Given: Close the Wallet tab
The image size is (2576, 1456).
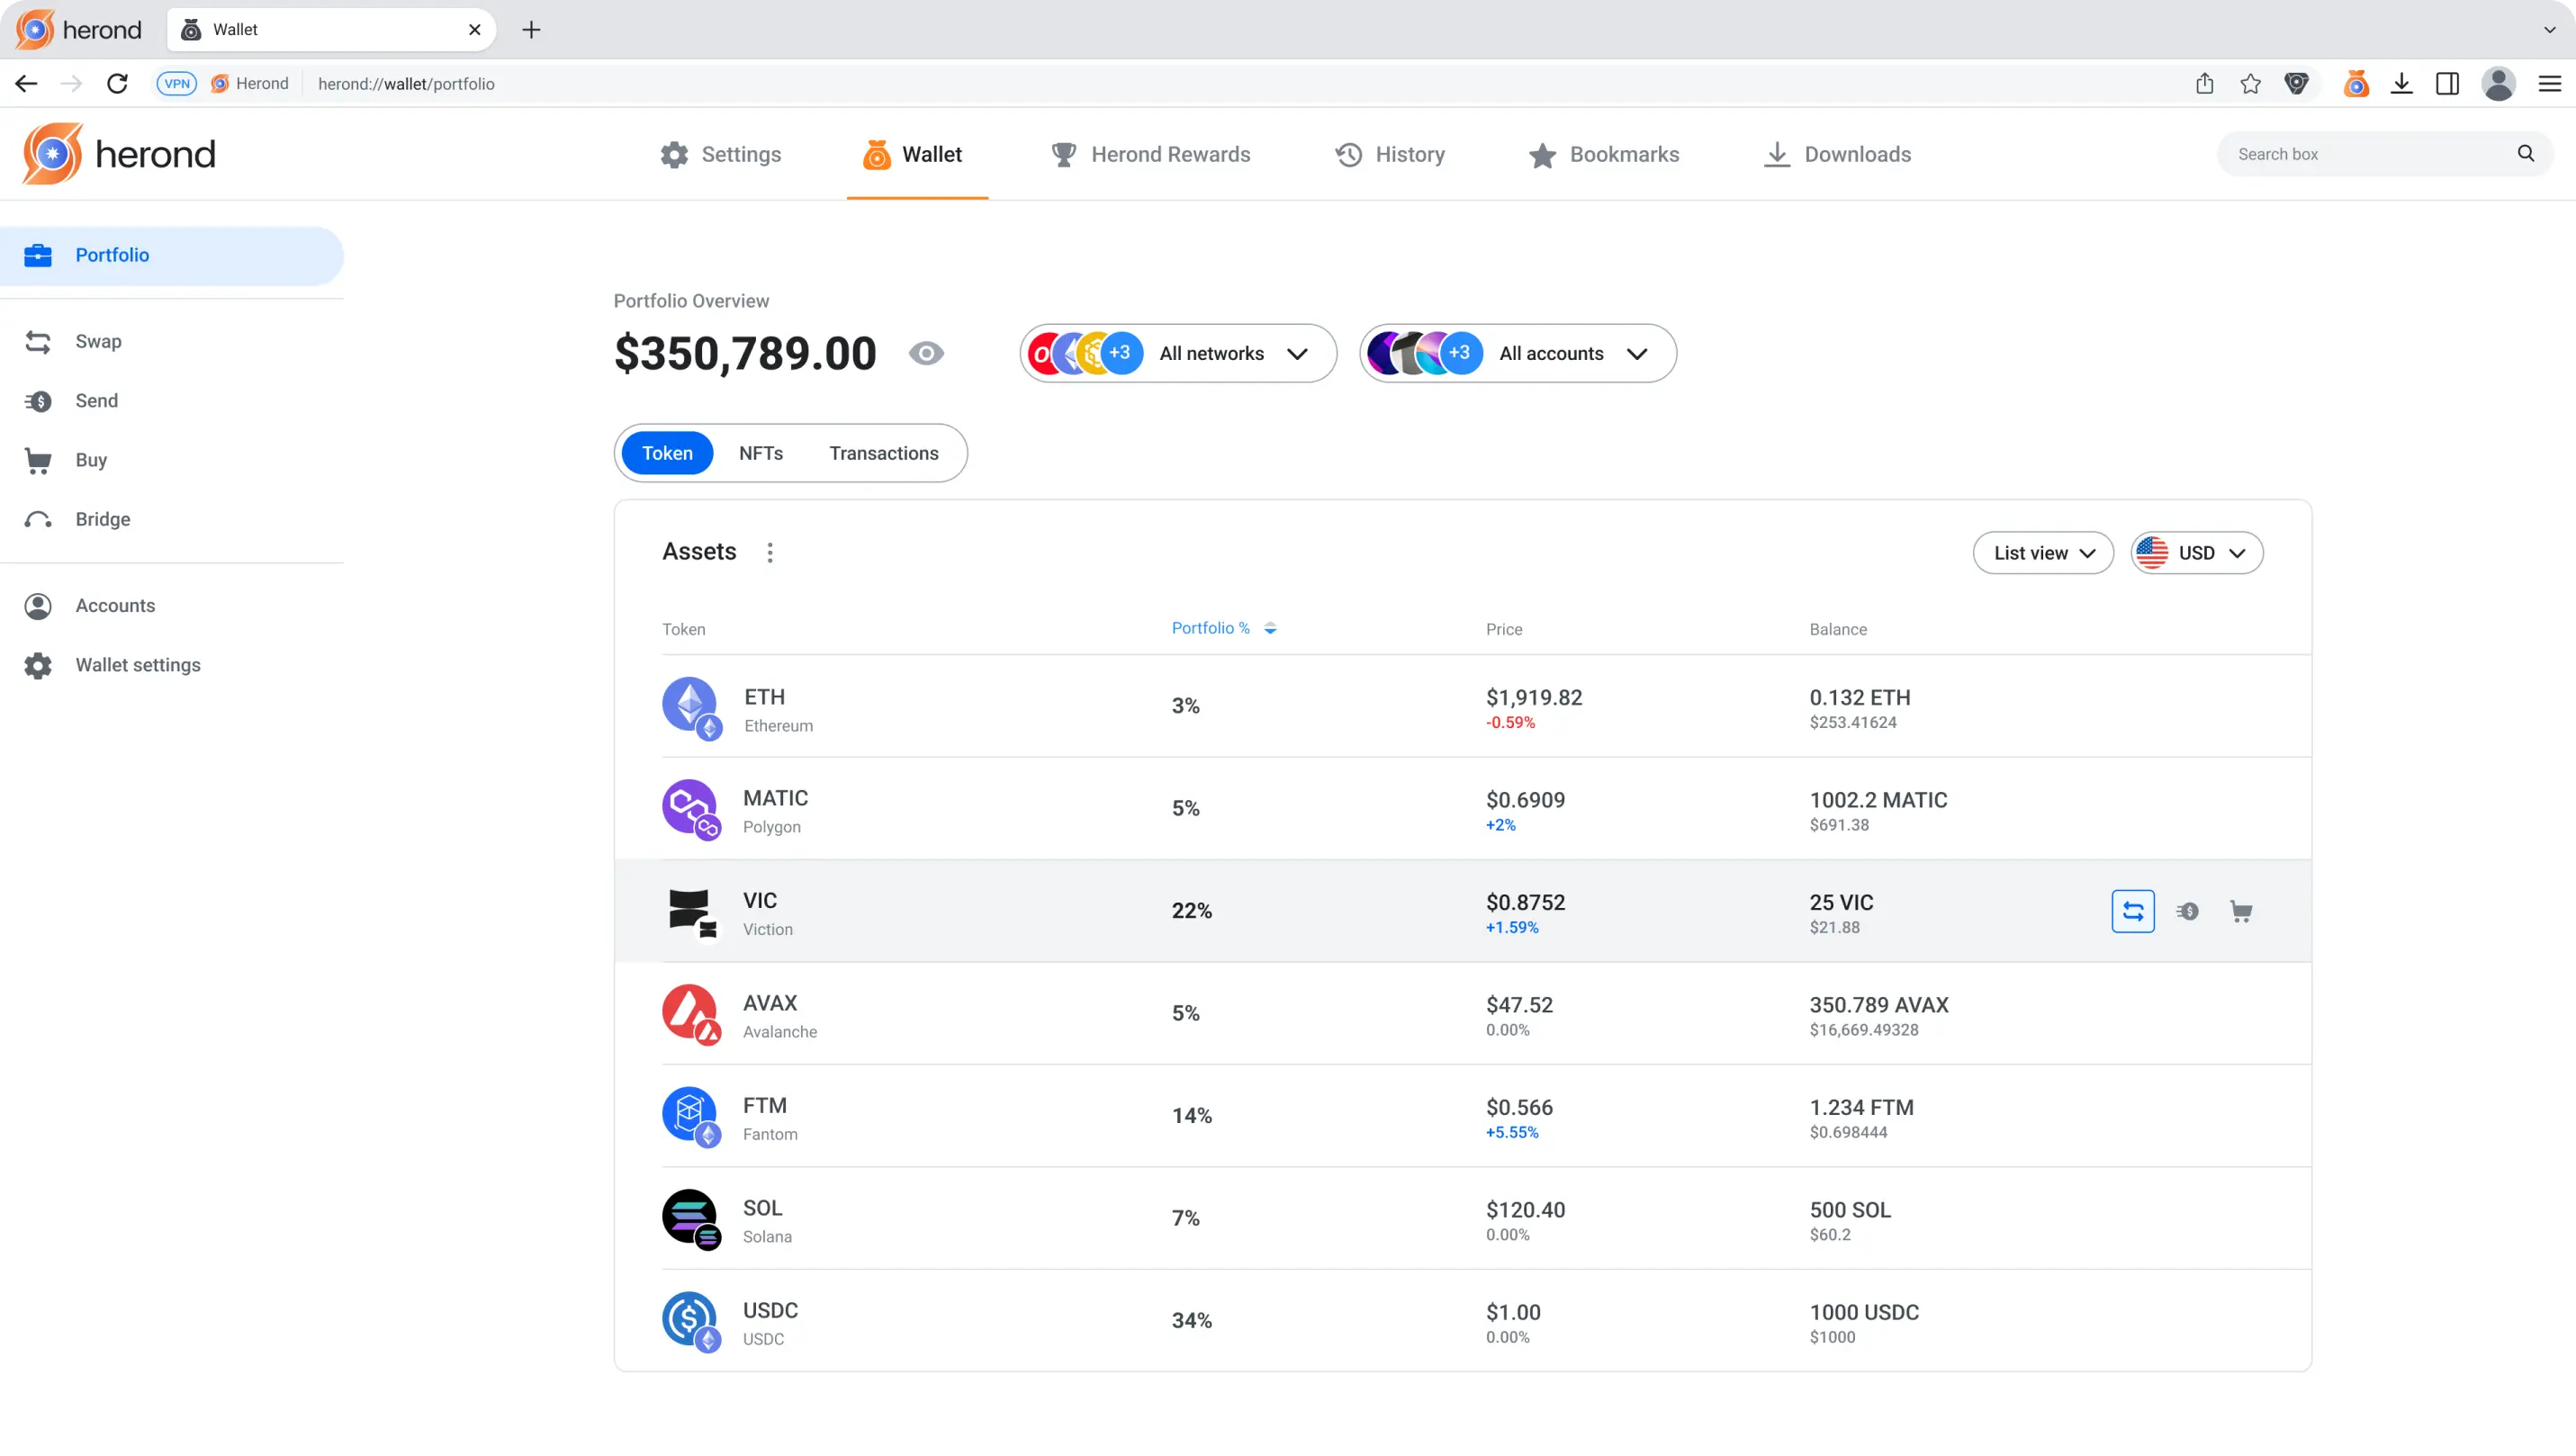Looking at the screenshot, I should coord(475,30).
